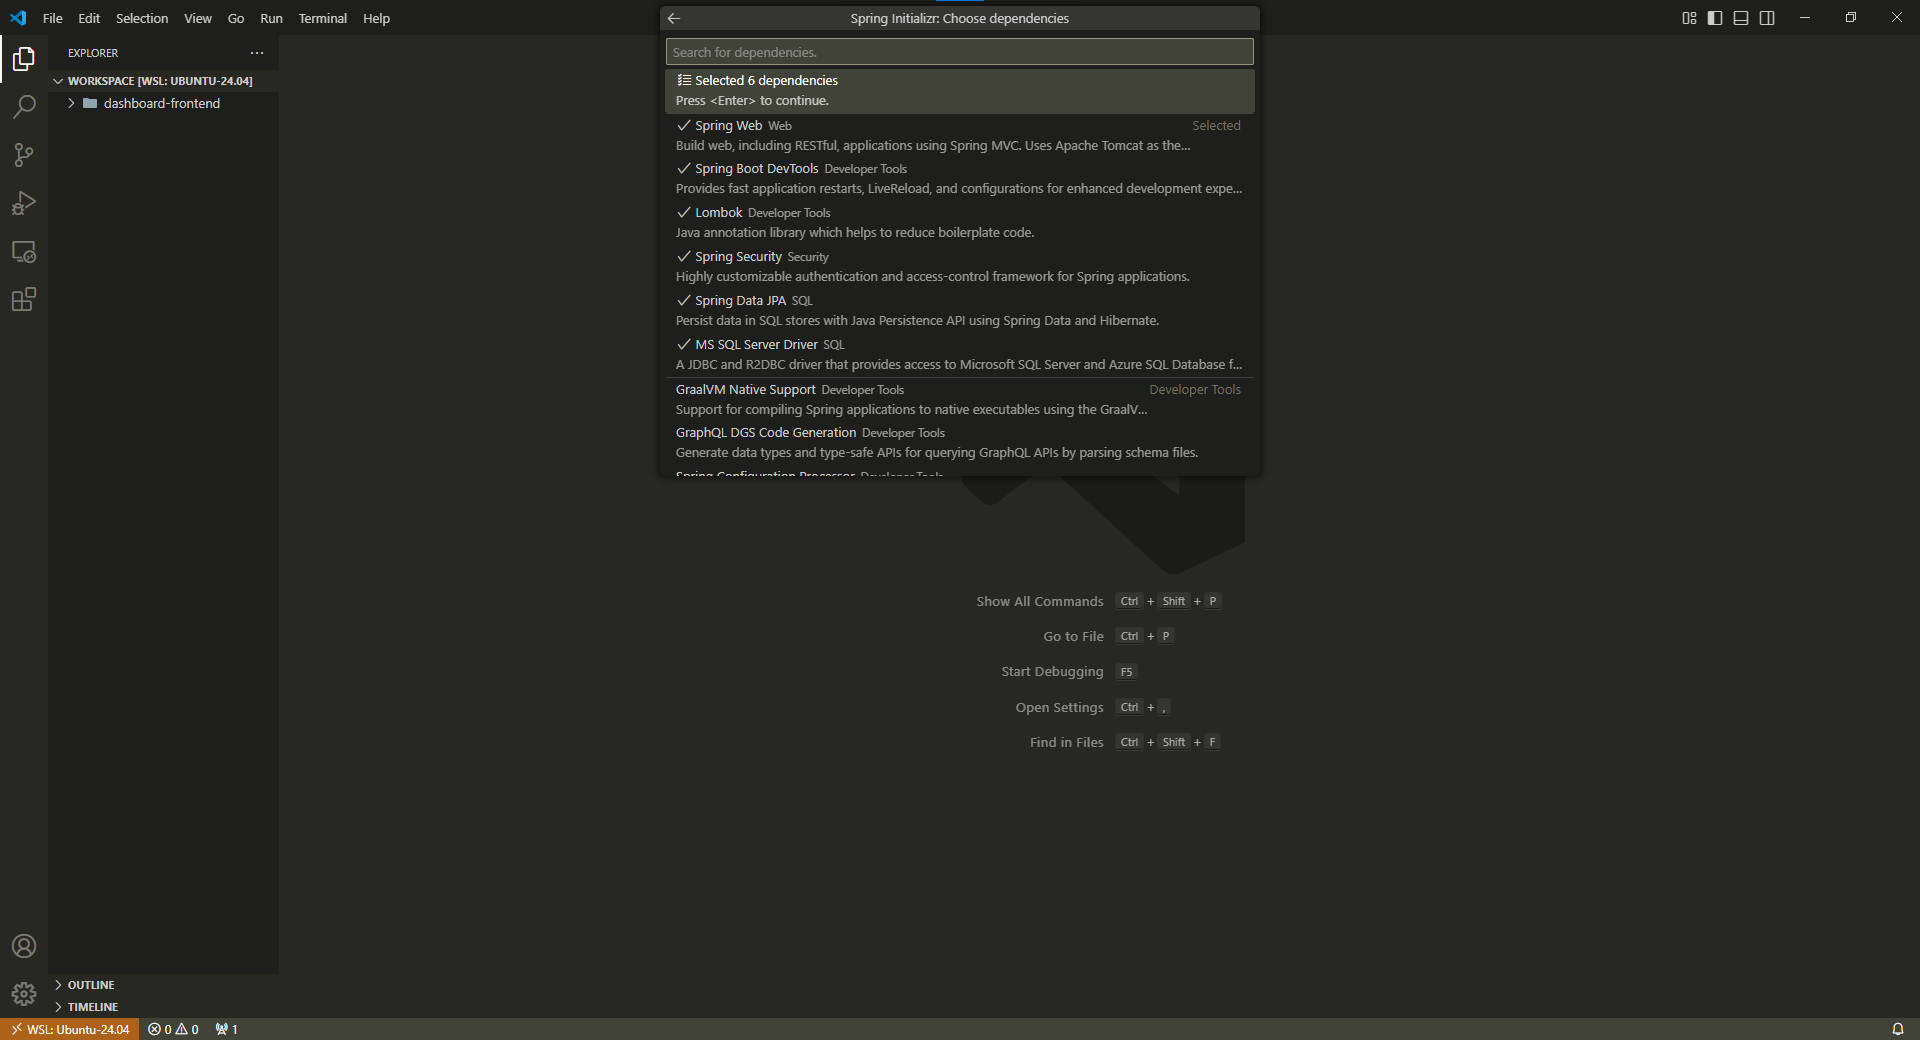Deselect the Lombok dependency
The width and height of the screenshot is (1920, 1040).
pyautogui.click(x=959, y=223)
